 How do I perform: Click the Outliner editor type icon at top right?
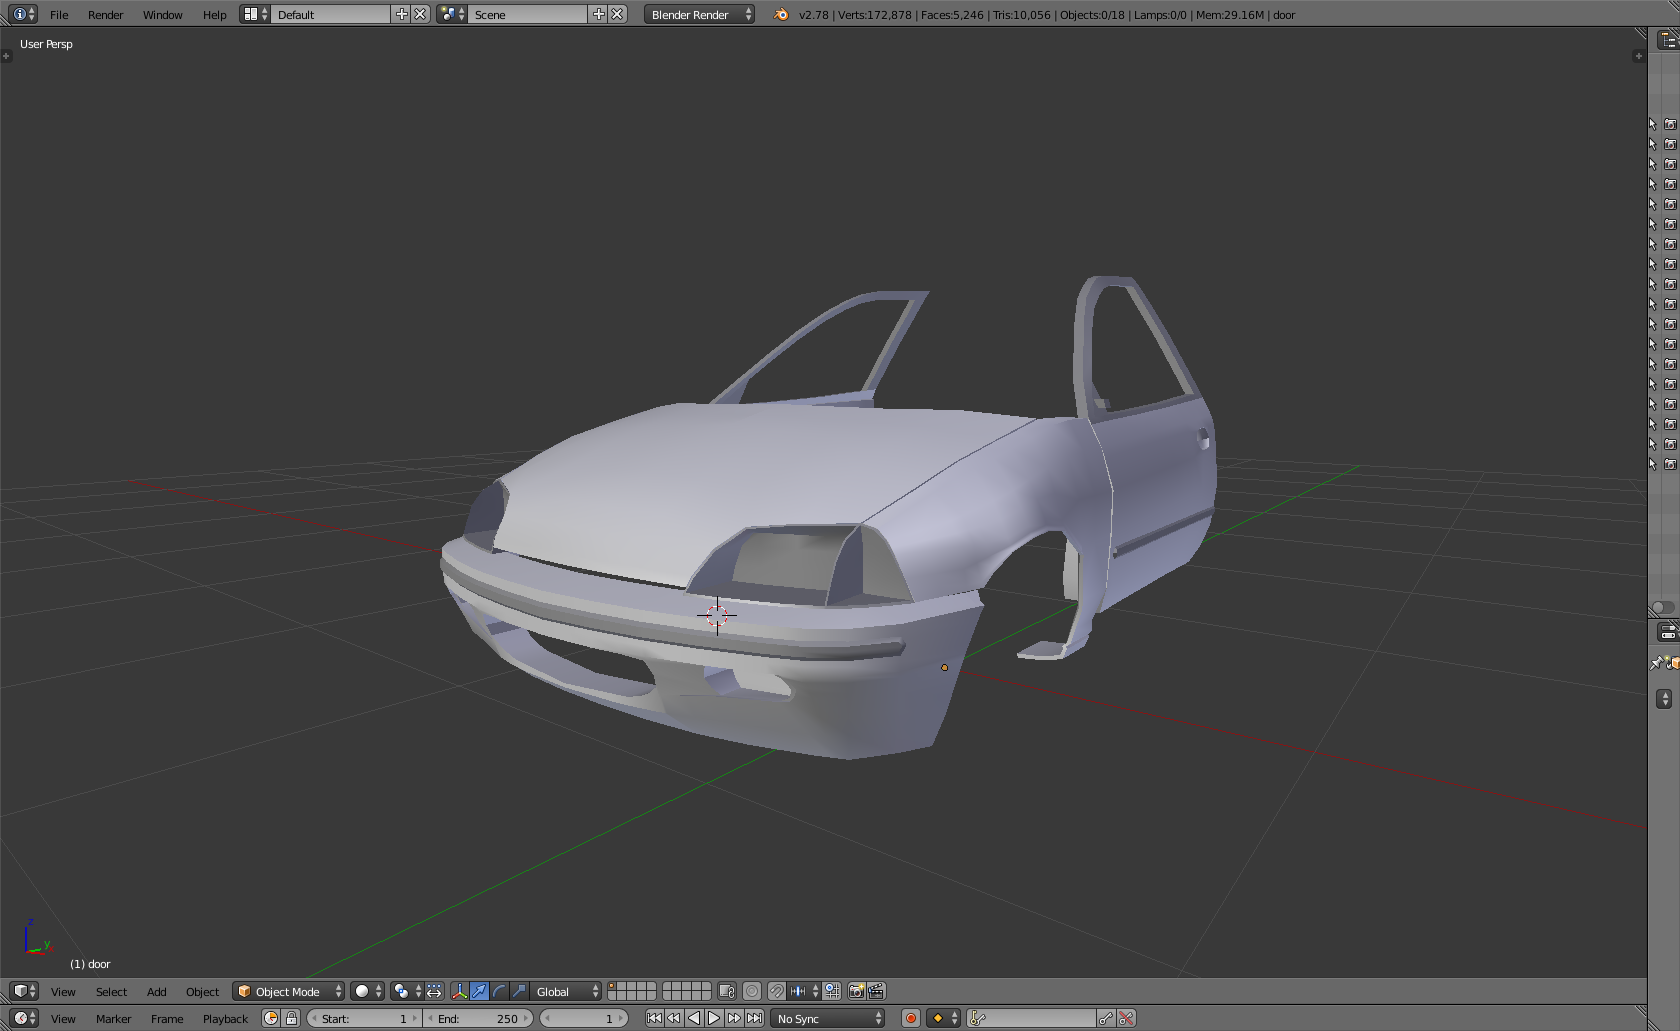tap(1668, 40)
